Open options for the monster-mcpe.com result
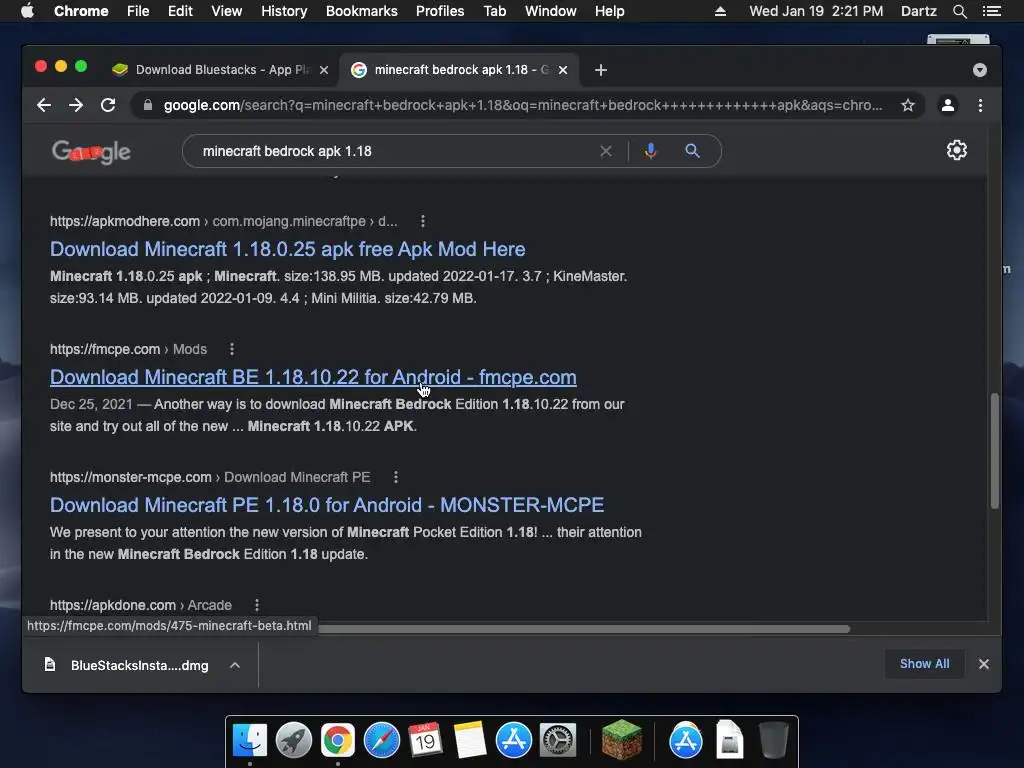This screenshot has height=768, width=1024. (x=396, y=477)
